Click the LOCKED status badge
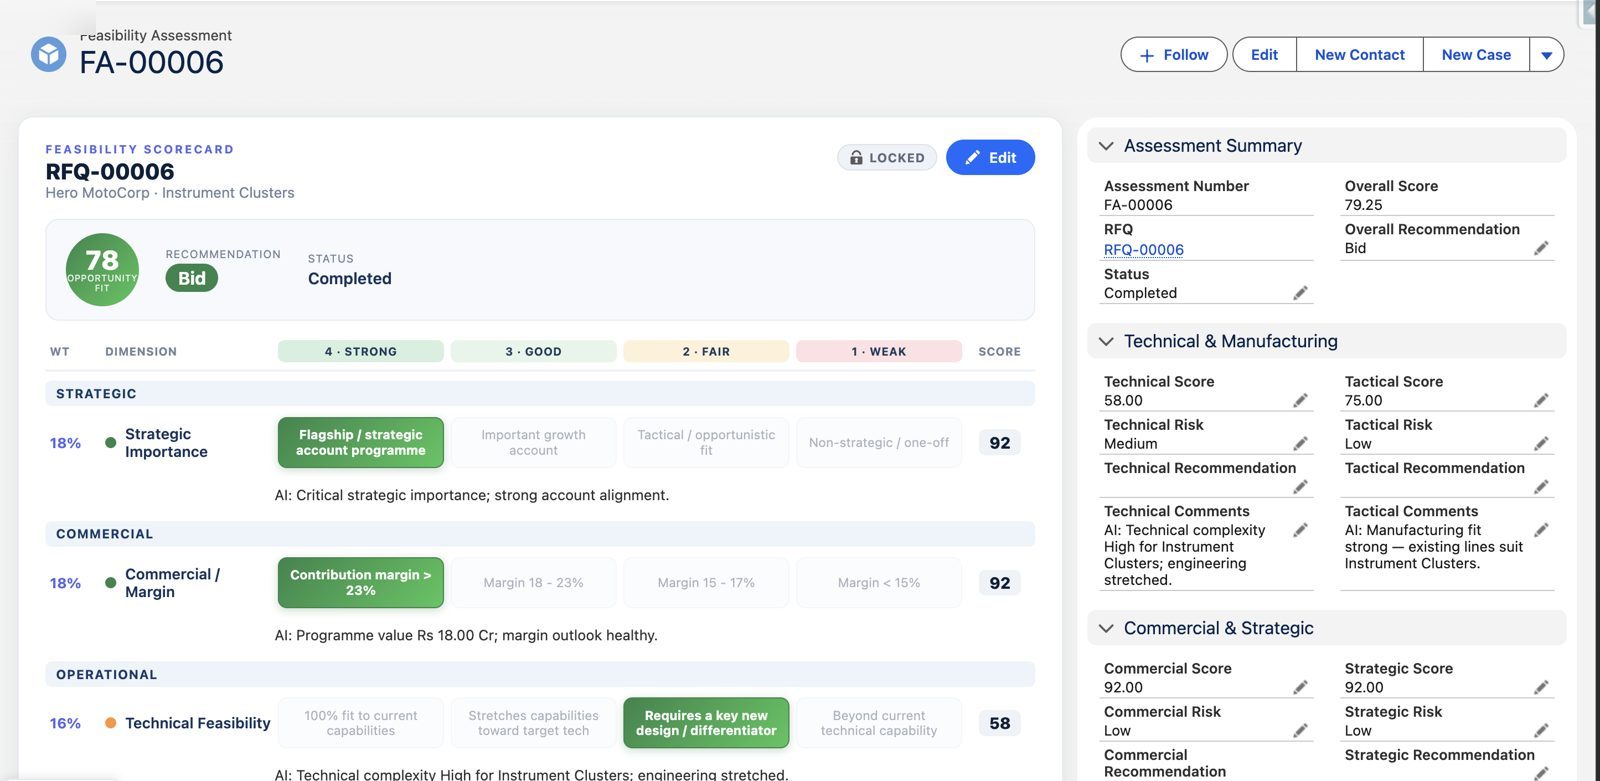Image resolution: width=1600 pixels, height=781 pixels. pos(887,158)
